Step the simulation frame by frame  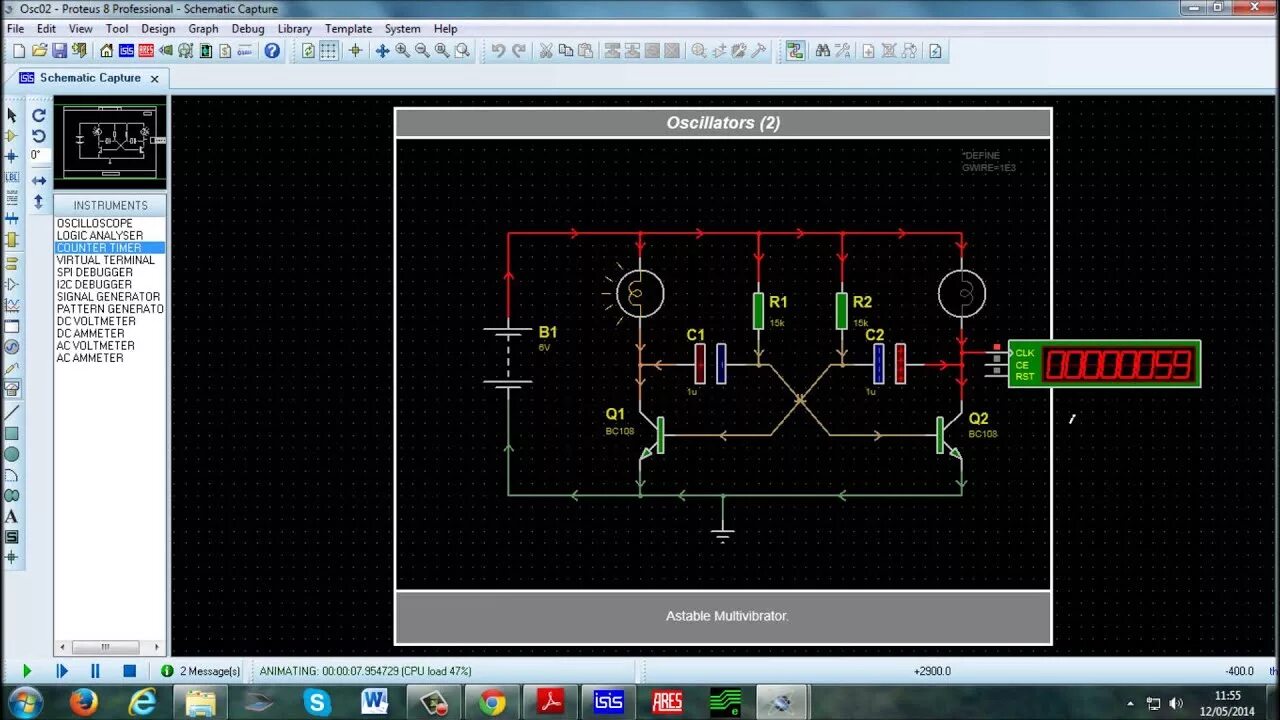coord(61,671)
